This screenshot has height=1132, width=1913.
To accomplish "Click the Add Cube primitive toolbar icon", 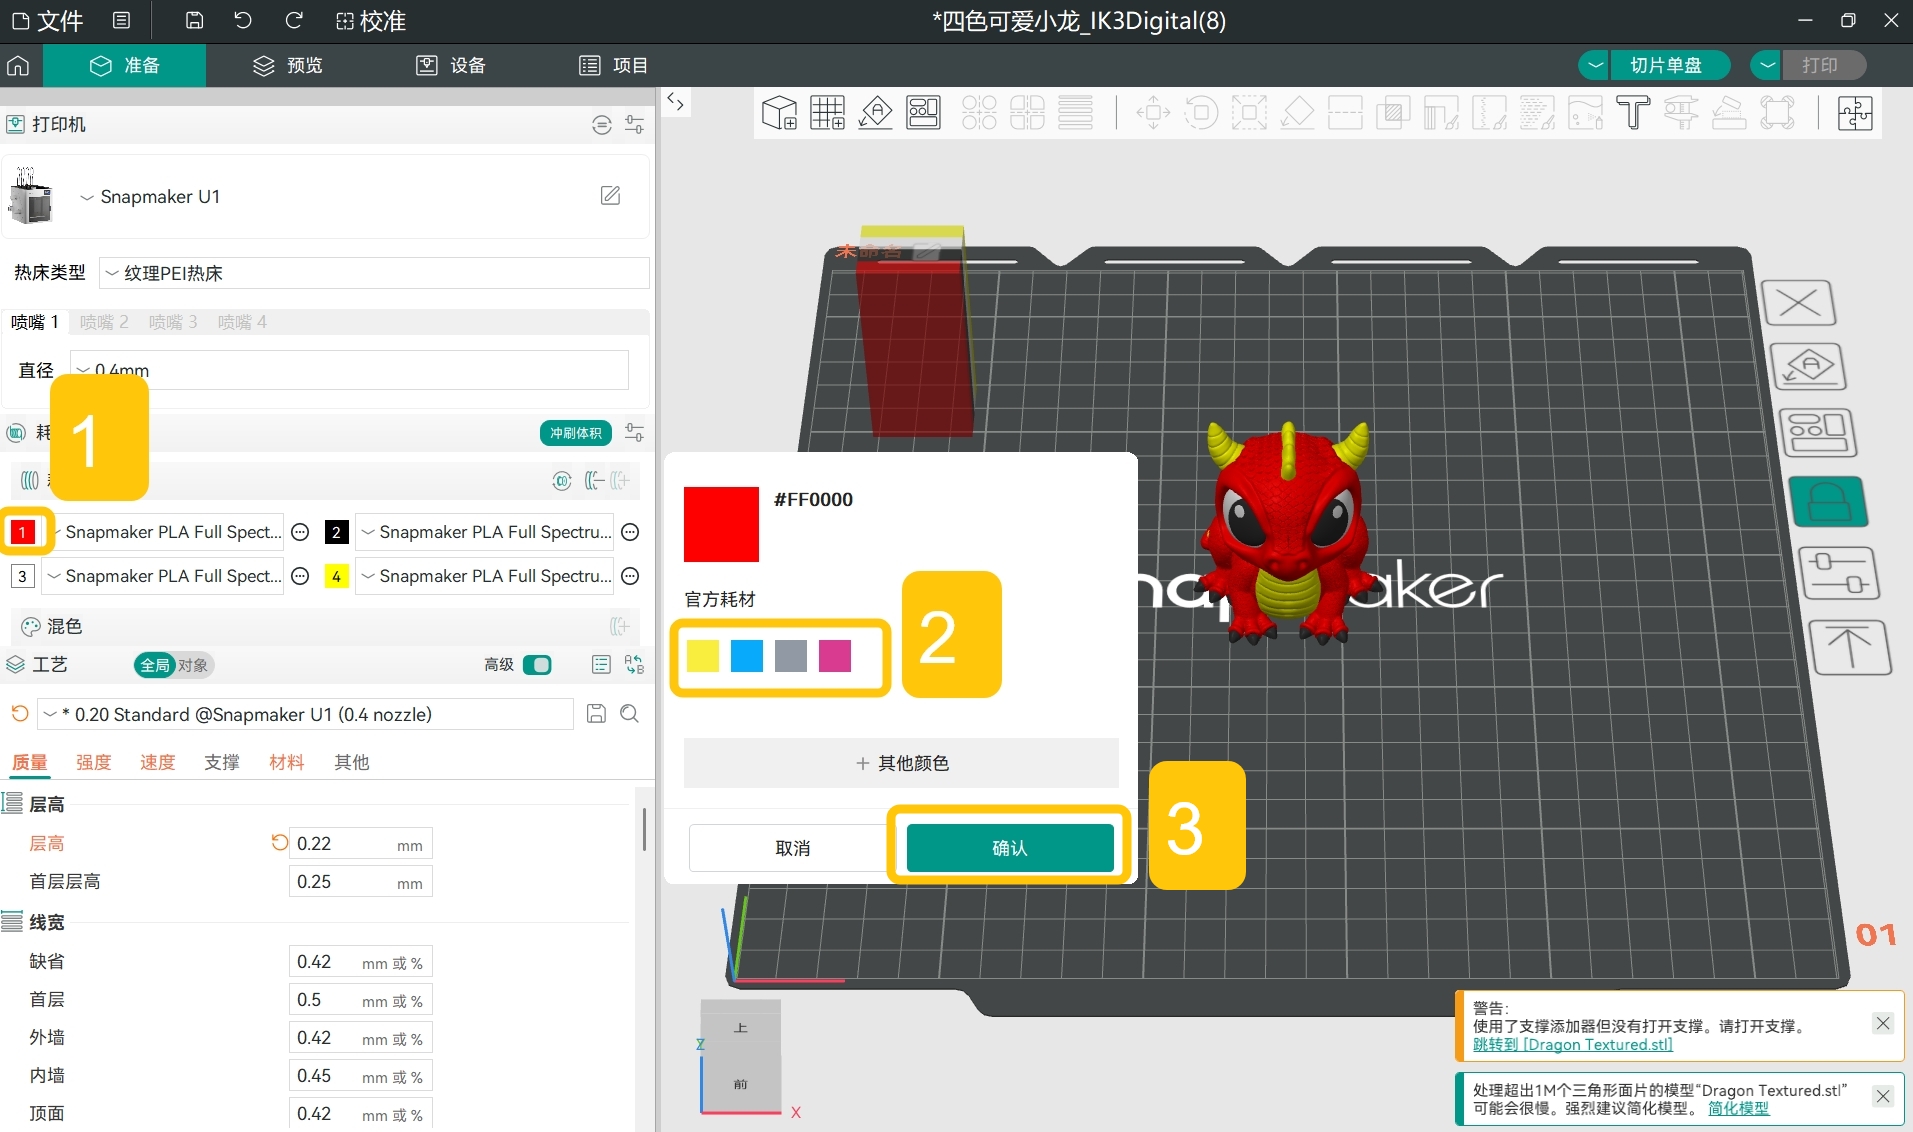I will point(779,113).
